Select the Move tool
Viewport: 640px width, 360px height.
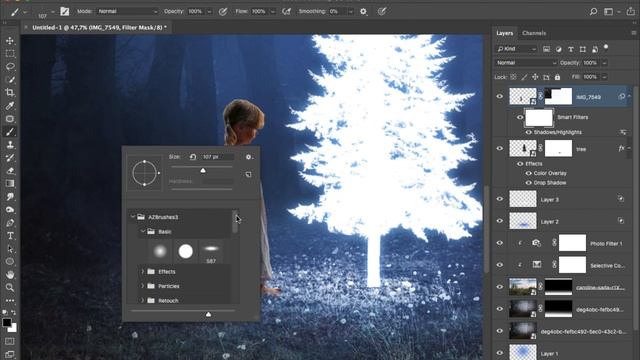[10, 41]
